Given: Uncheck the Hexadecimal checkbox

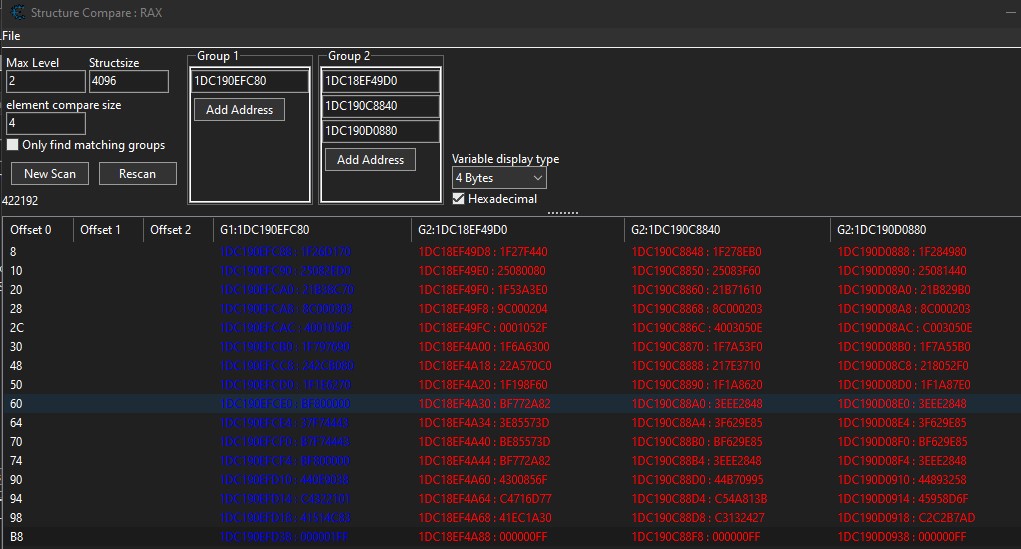Looking at the screenshot, I should point(459,199).
